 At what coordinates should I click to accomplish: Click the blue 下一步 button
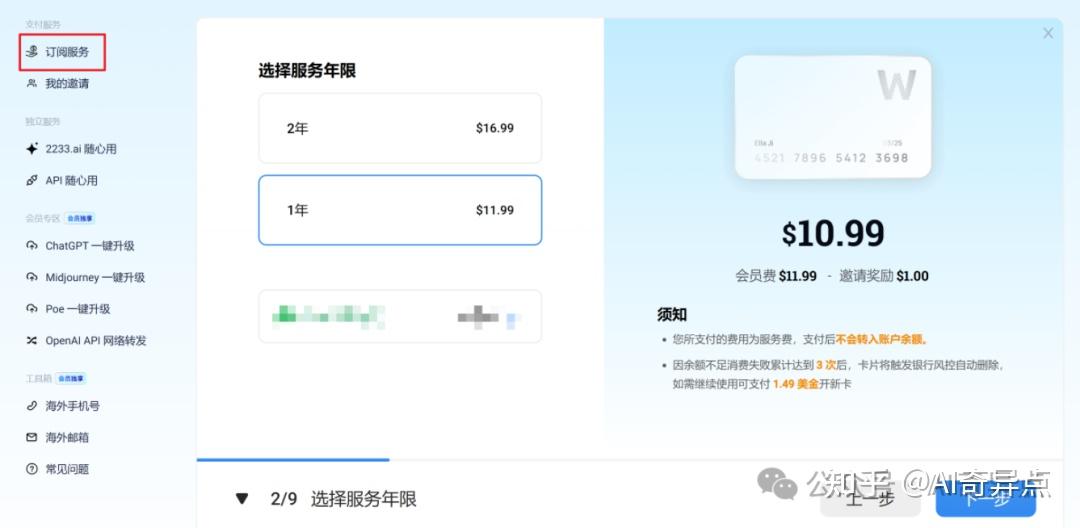point(986,498)
